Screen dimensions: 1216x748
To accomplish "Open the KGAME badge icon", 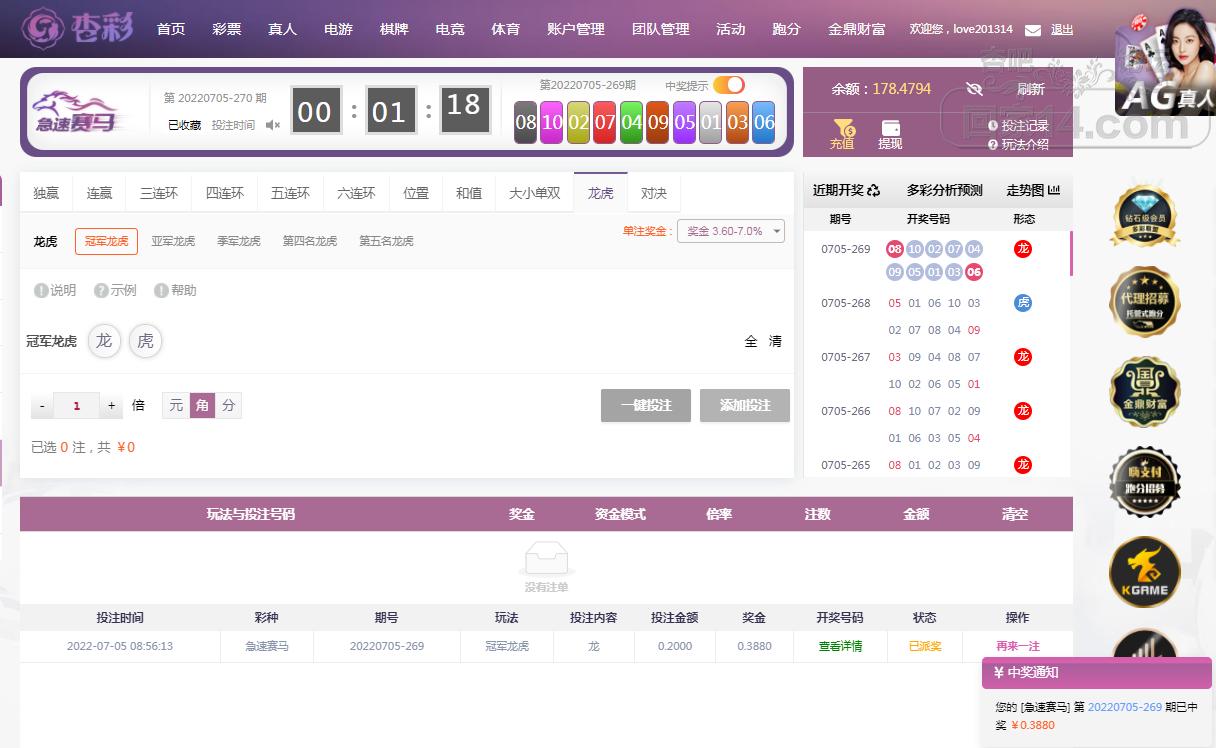I will [1145, 572].
